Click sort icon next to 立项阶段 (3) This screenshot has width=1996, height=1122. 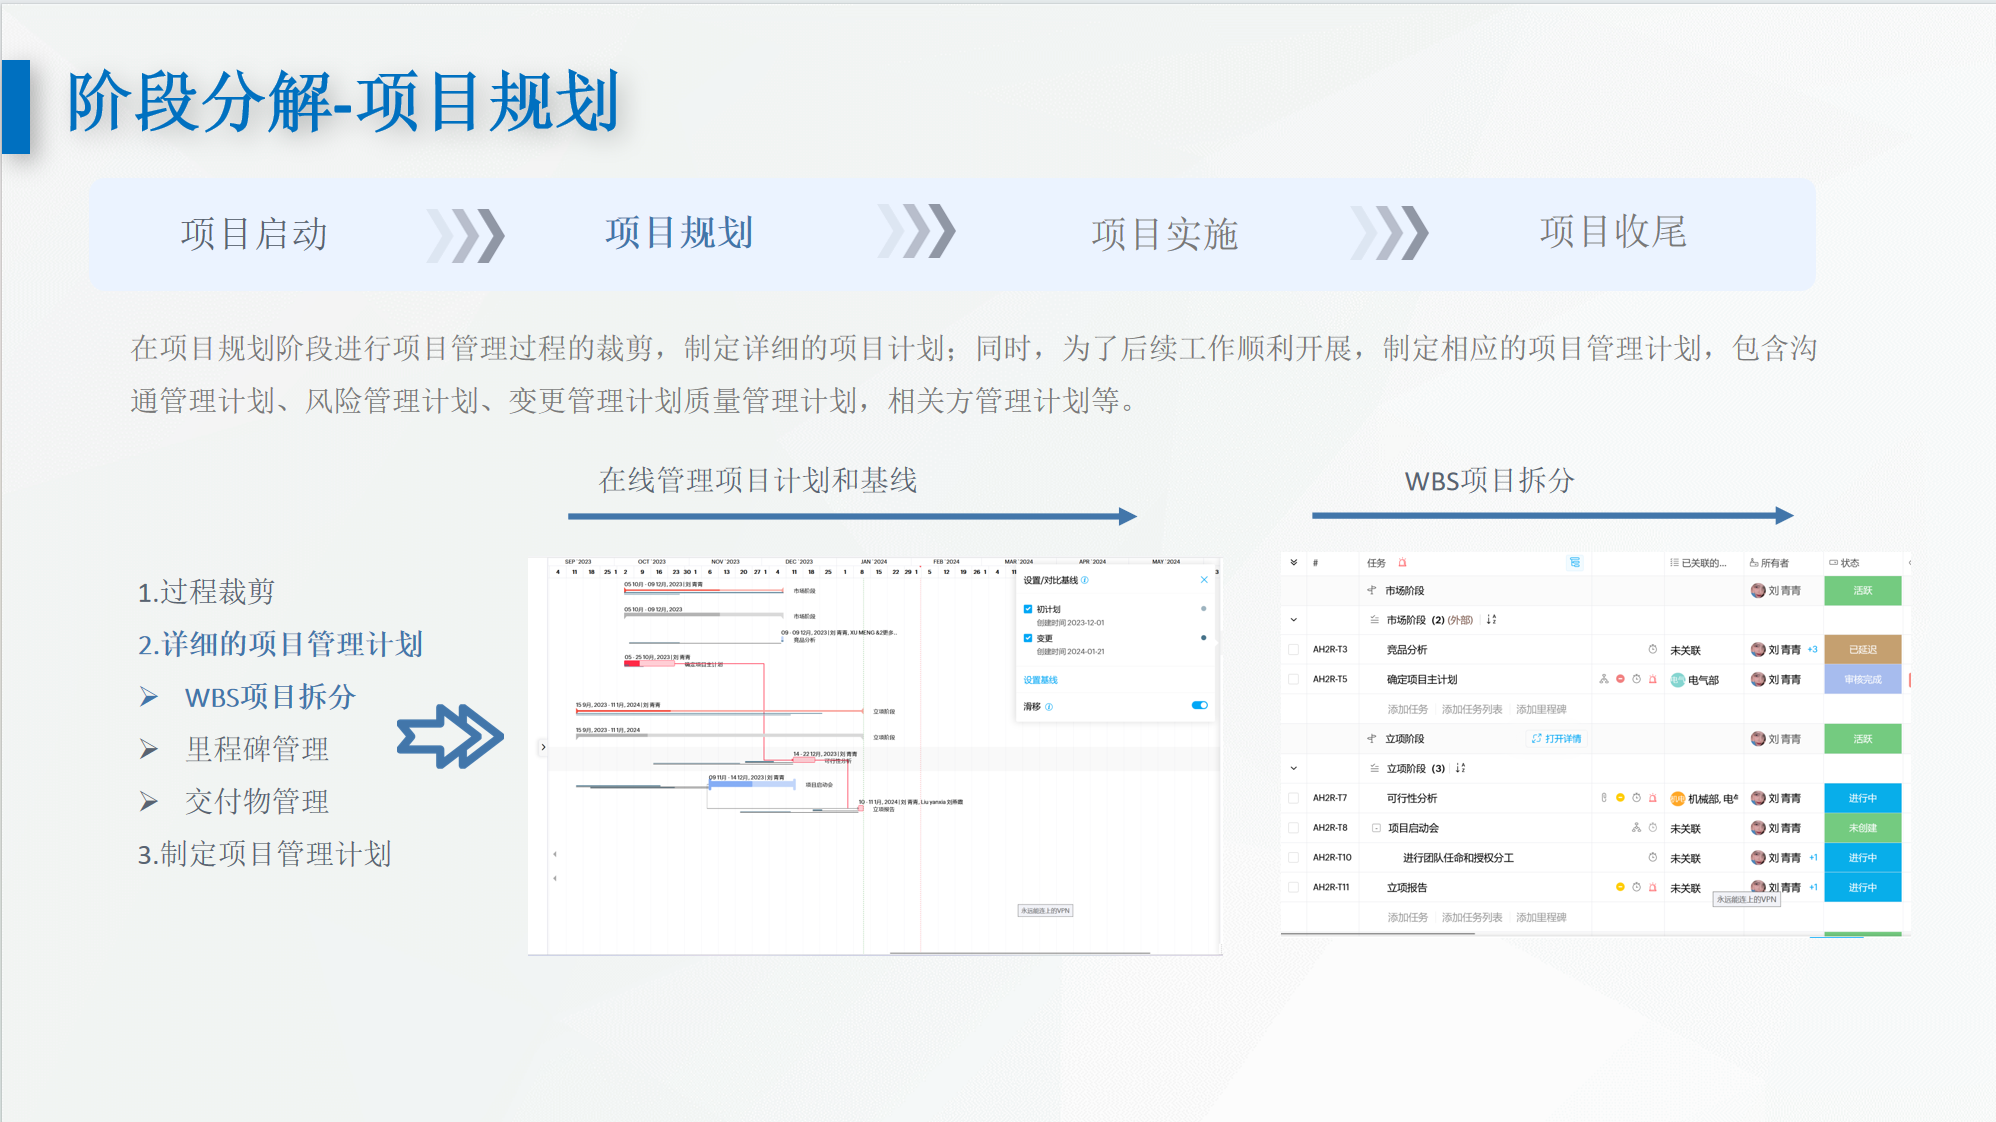point(1461,768)
